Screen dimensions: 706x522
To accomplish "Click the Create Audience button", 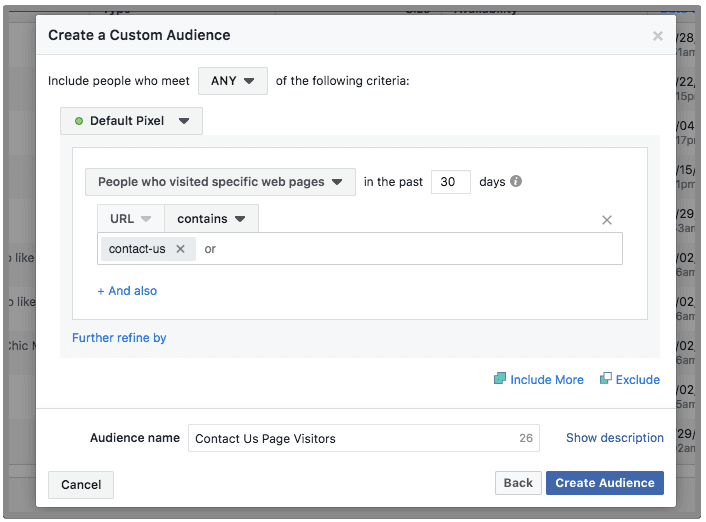I will [x=605, y=483].
